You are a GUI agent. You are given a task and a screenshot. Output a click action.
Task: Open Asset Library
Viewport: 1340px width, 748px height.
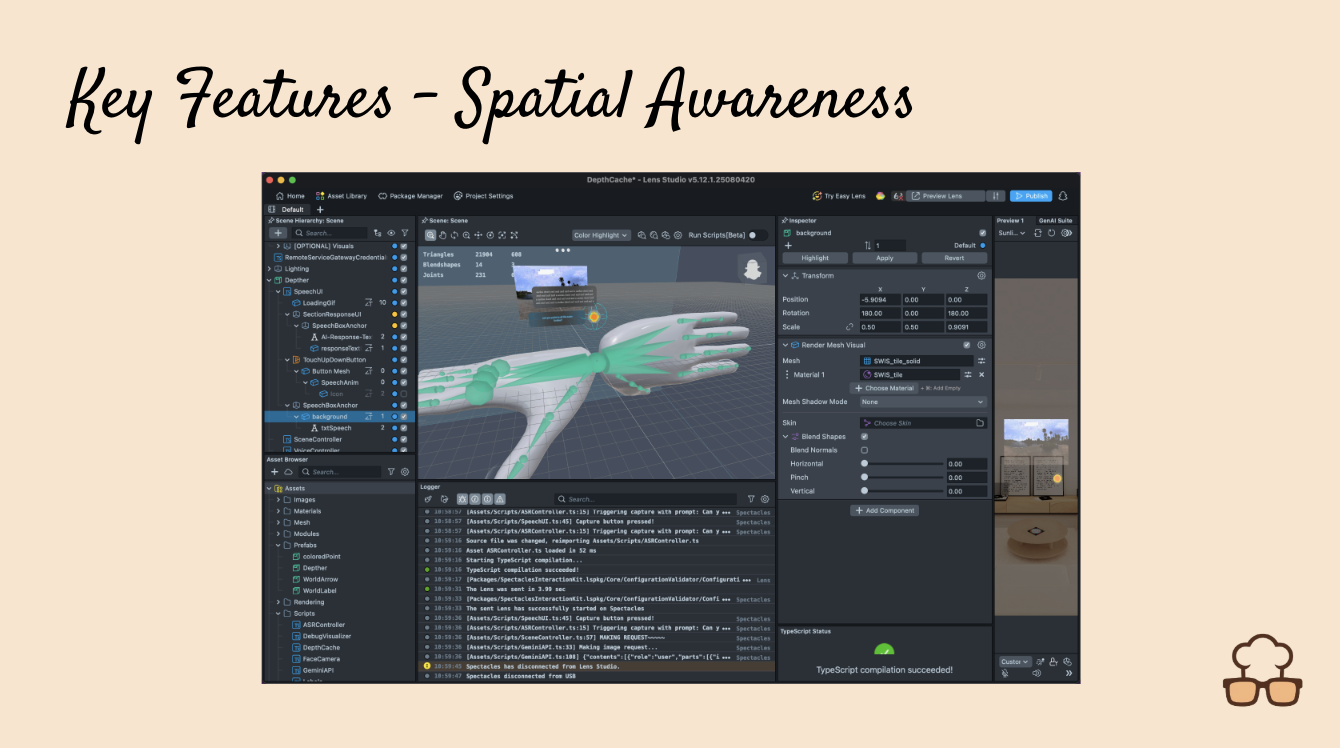tap(341, 196)
